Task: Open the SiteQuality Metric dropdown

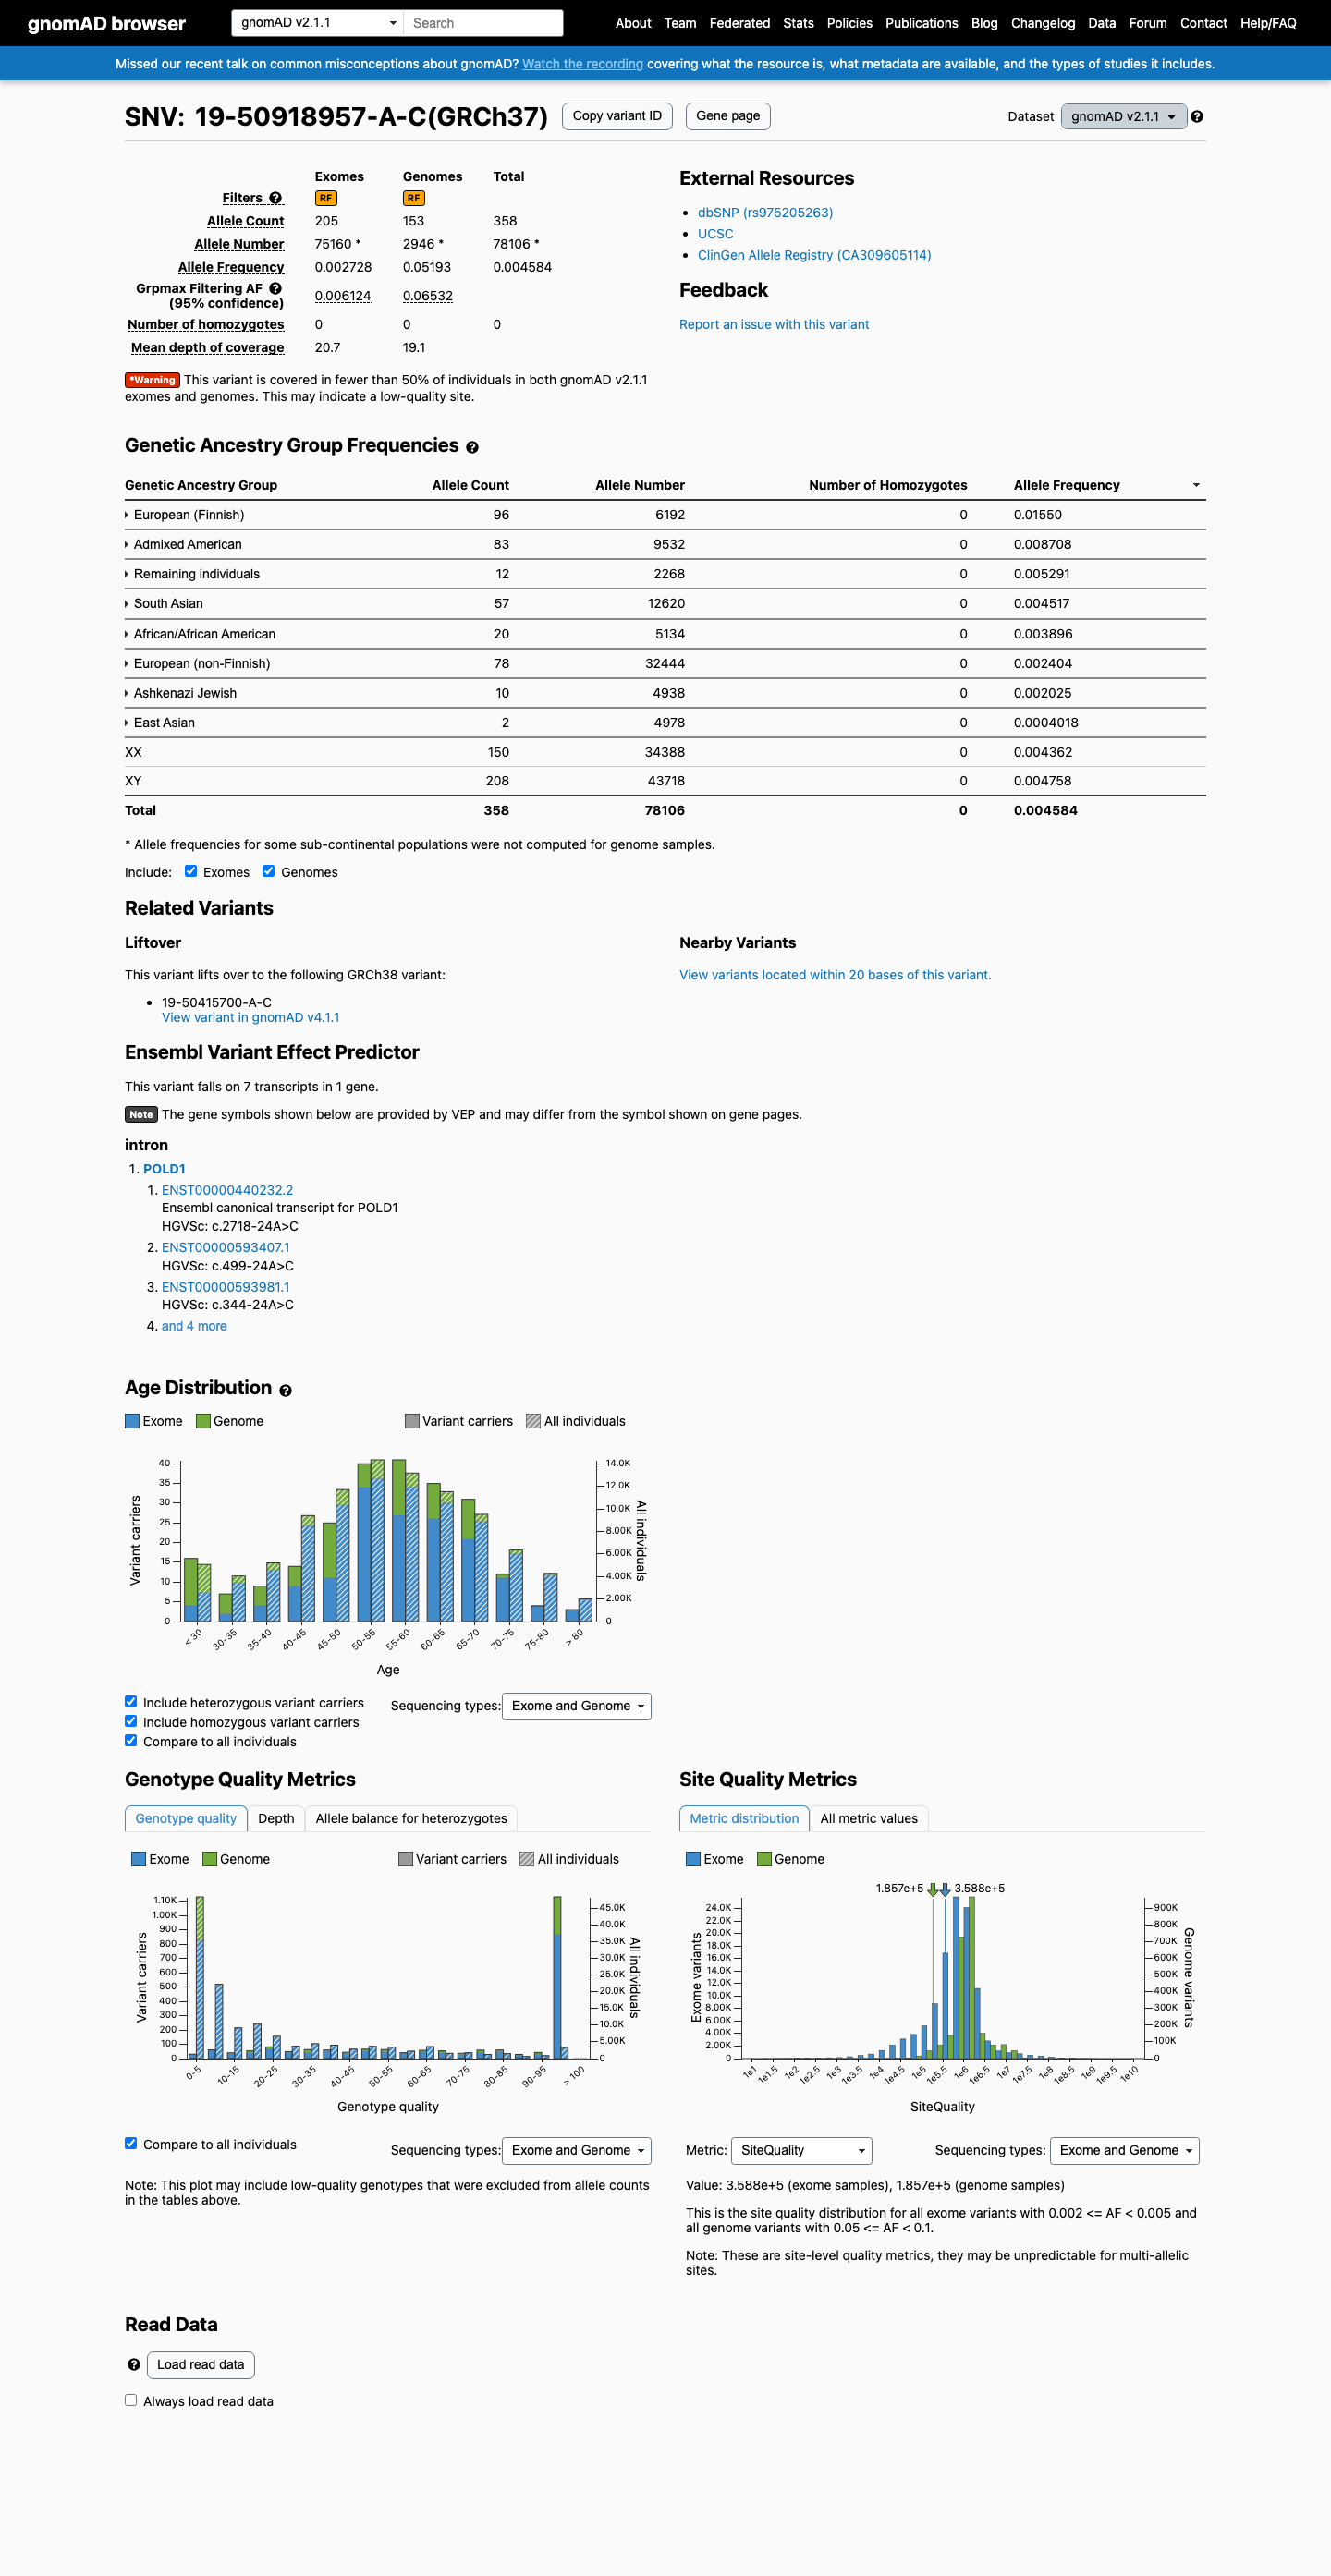Action: coord(802,2150)
